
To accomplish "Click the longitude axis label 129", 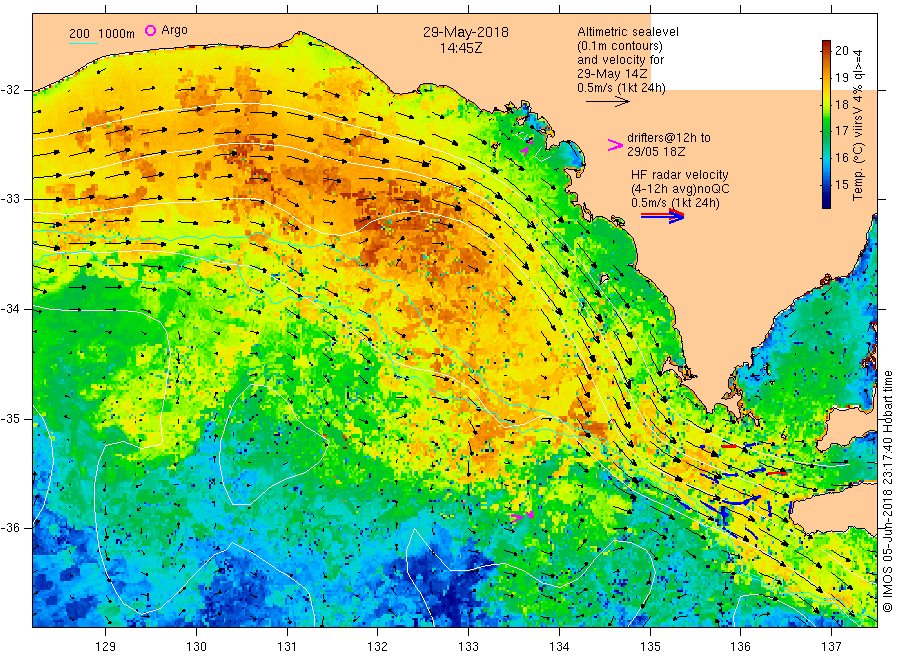I will point(106,647).
